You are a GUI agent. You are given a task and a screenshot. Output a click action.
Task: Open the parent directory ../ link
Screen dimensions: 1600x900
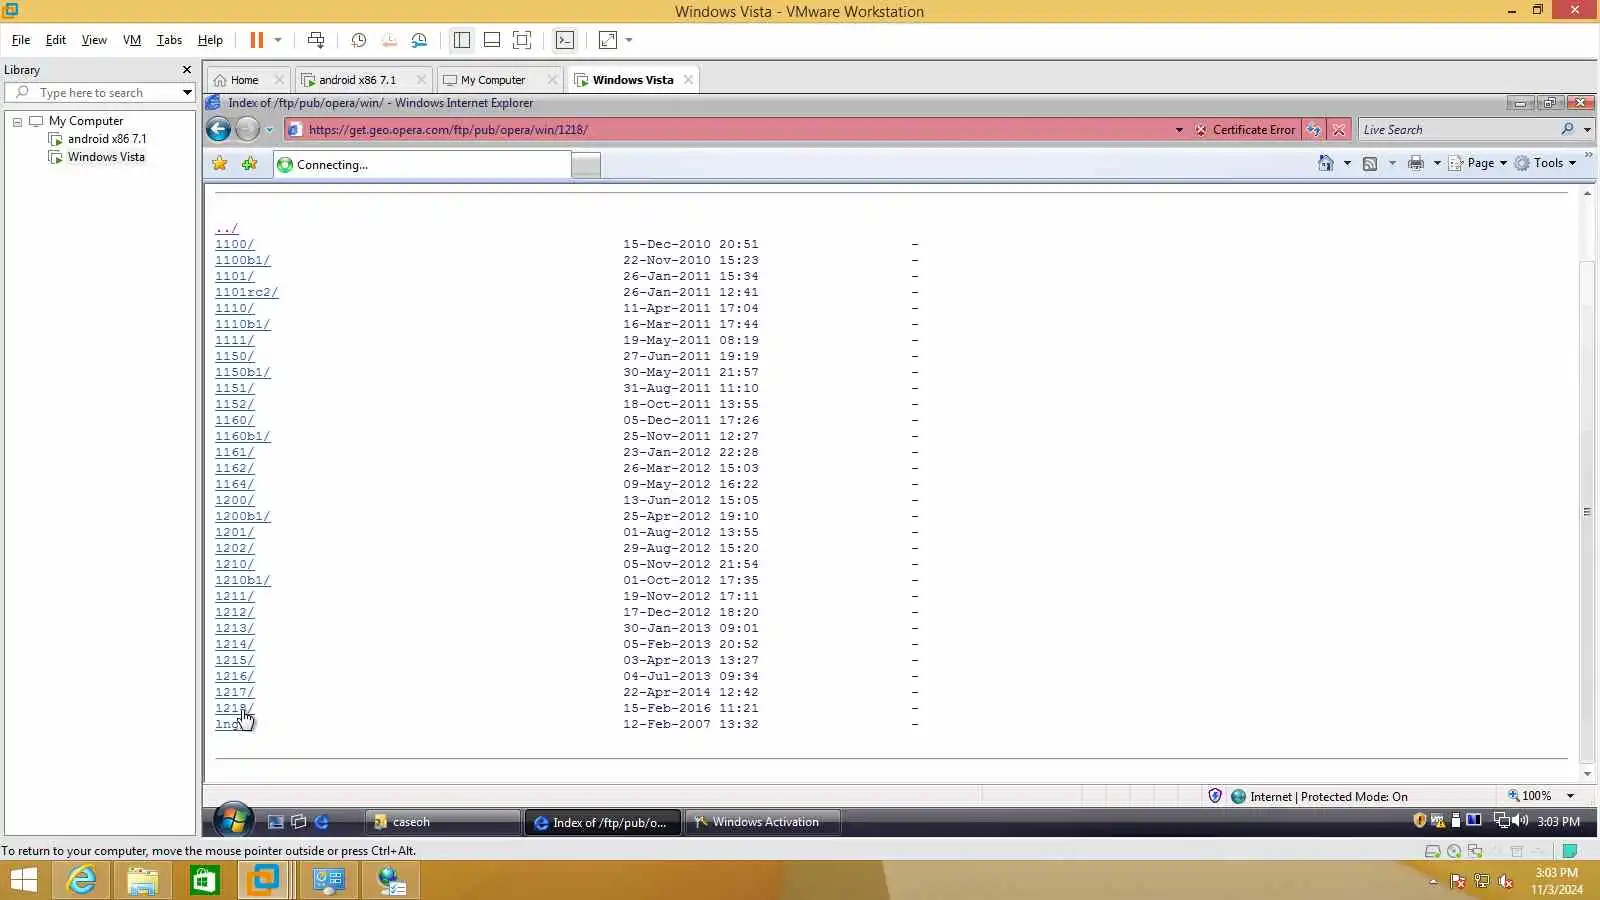point(227,228)
